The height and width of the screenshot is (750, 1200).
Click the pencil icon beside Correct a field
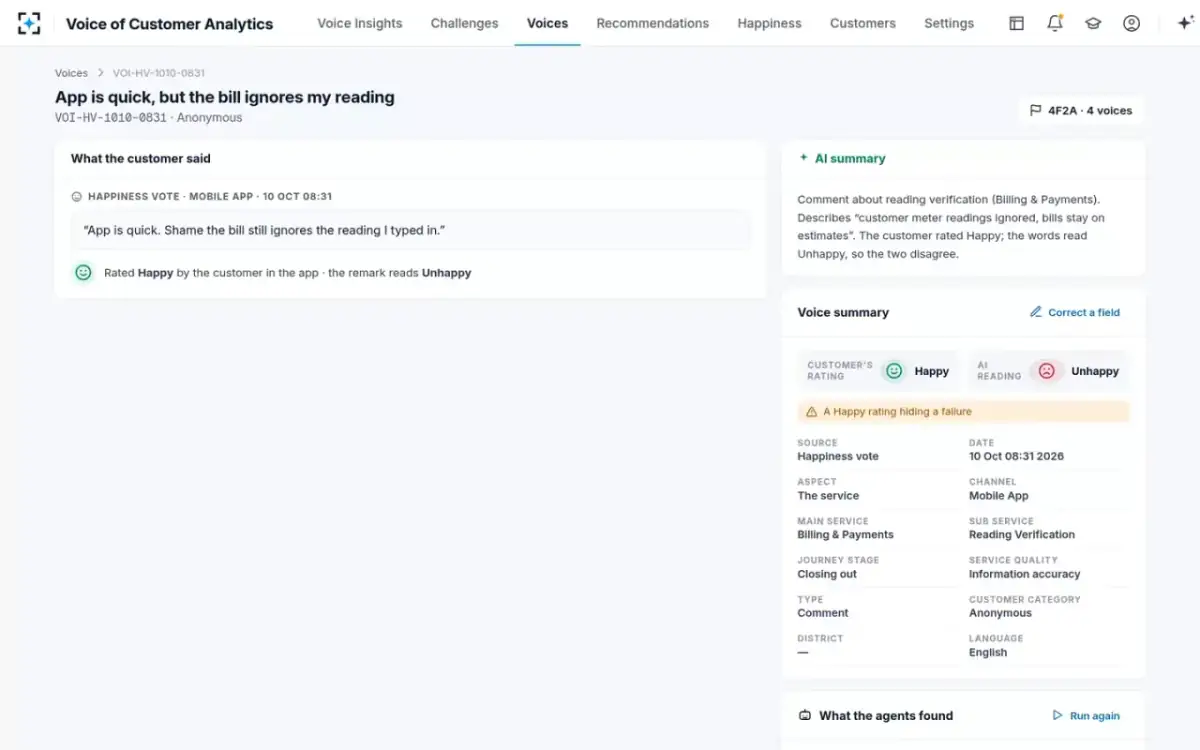coord(1036,312)
